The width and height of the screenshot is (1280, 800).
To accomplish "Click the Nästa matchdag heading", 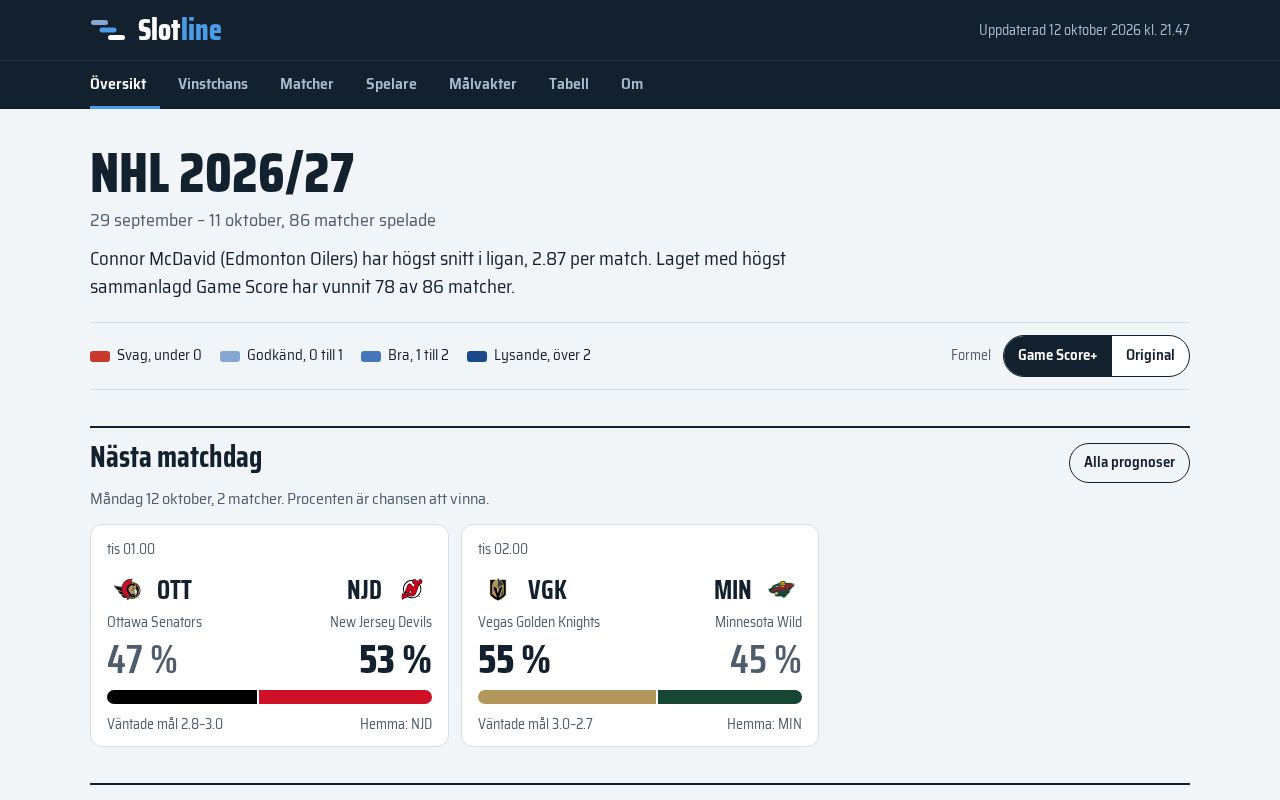I will click(176, 457).
